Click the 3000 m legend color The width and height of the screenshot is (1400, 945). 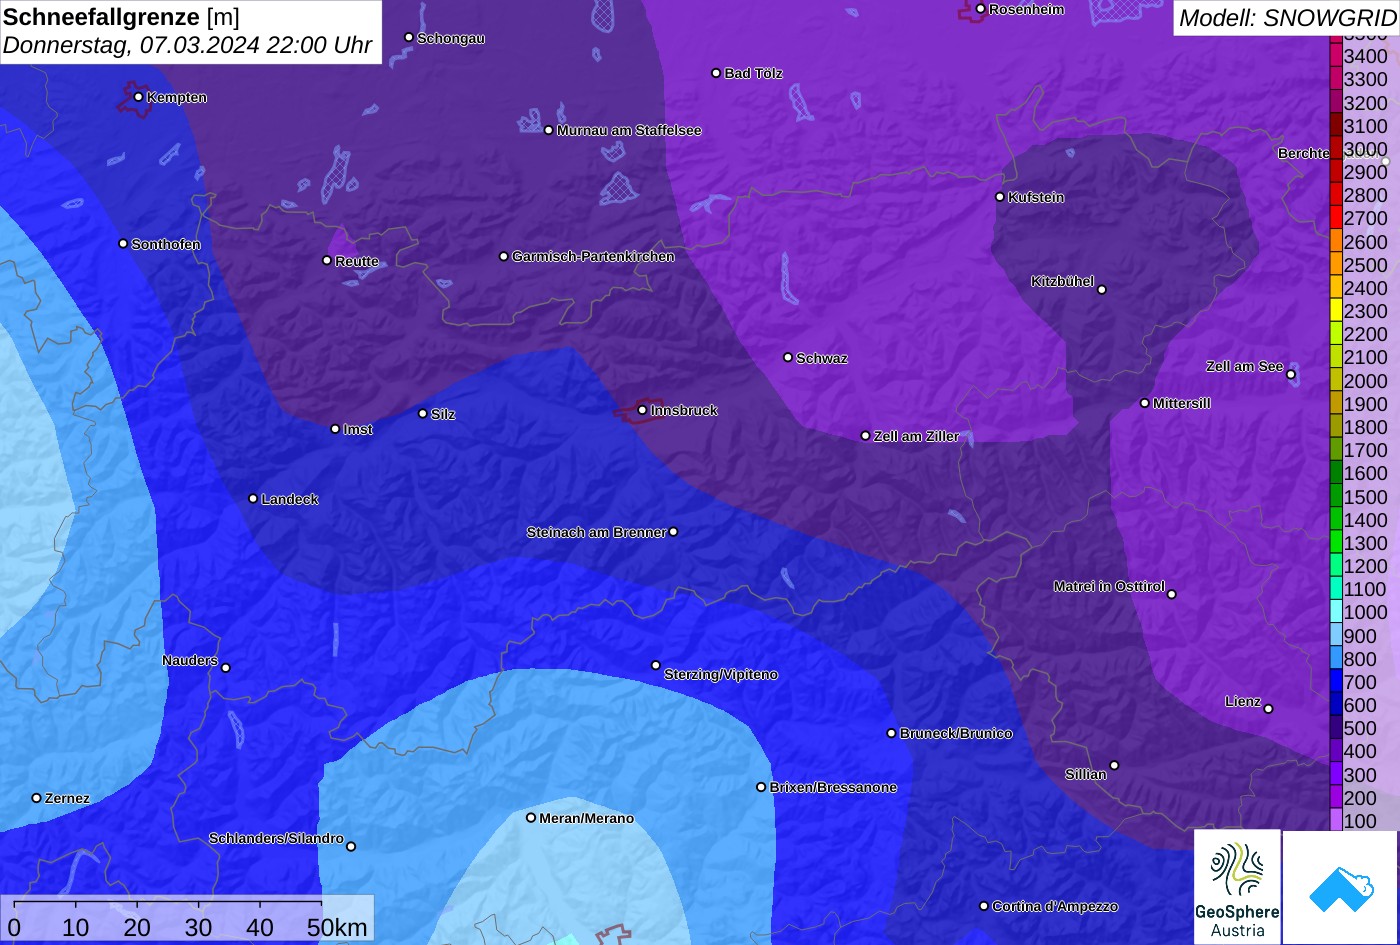1335,149
